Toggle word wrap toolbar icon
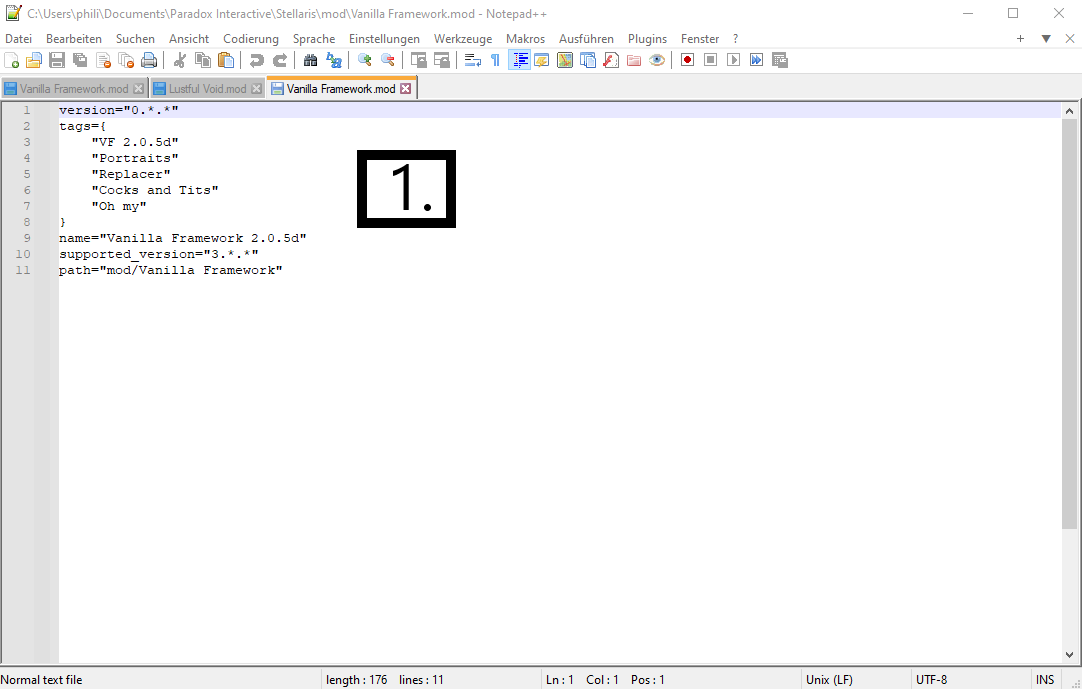The height and width of the screenshot is (689, 1082). [x=473, y=60]
